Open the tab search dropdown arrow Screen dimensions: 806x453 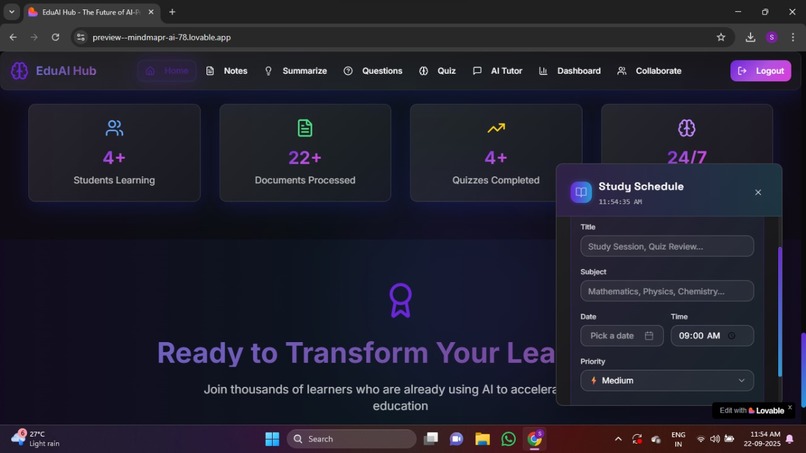11,12
